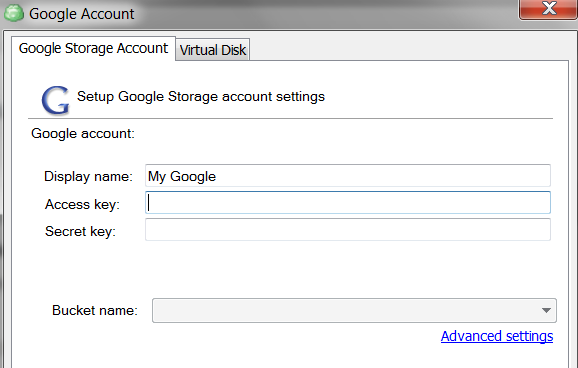Expand the Bucket name dropdown

(x=354, y=310)
